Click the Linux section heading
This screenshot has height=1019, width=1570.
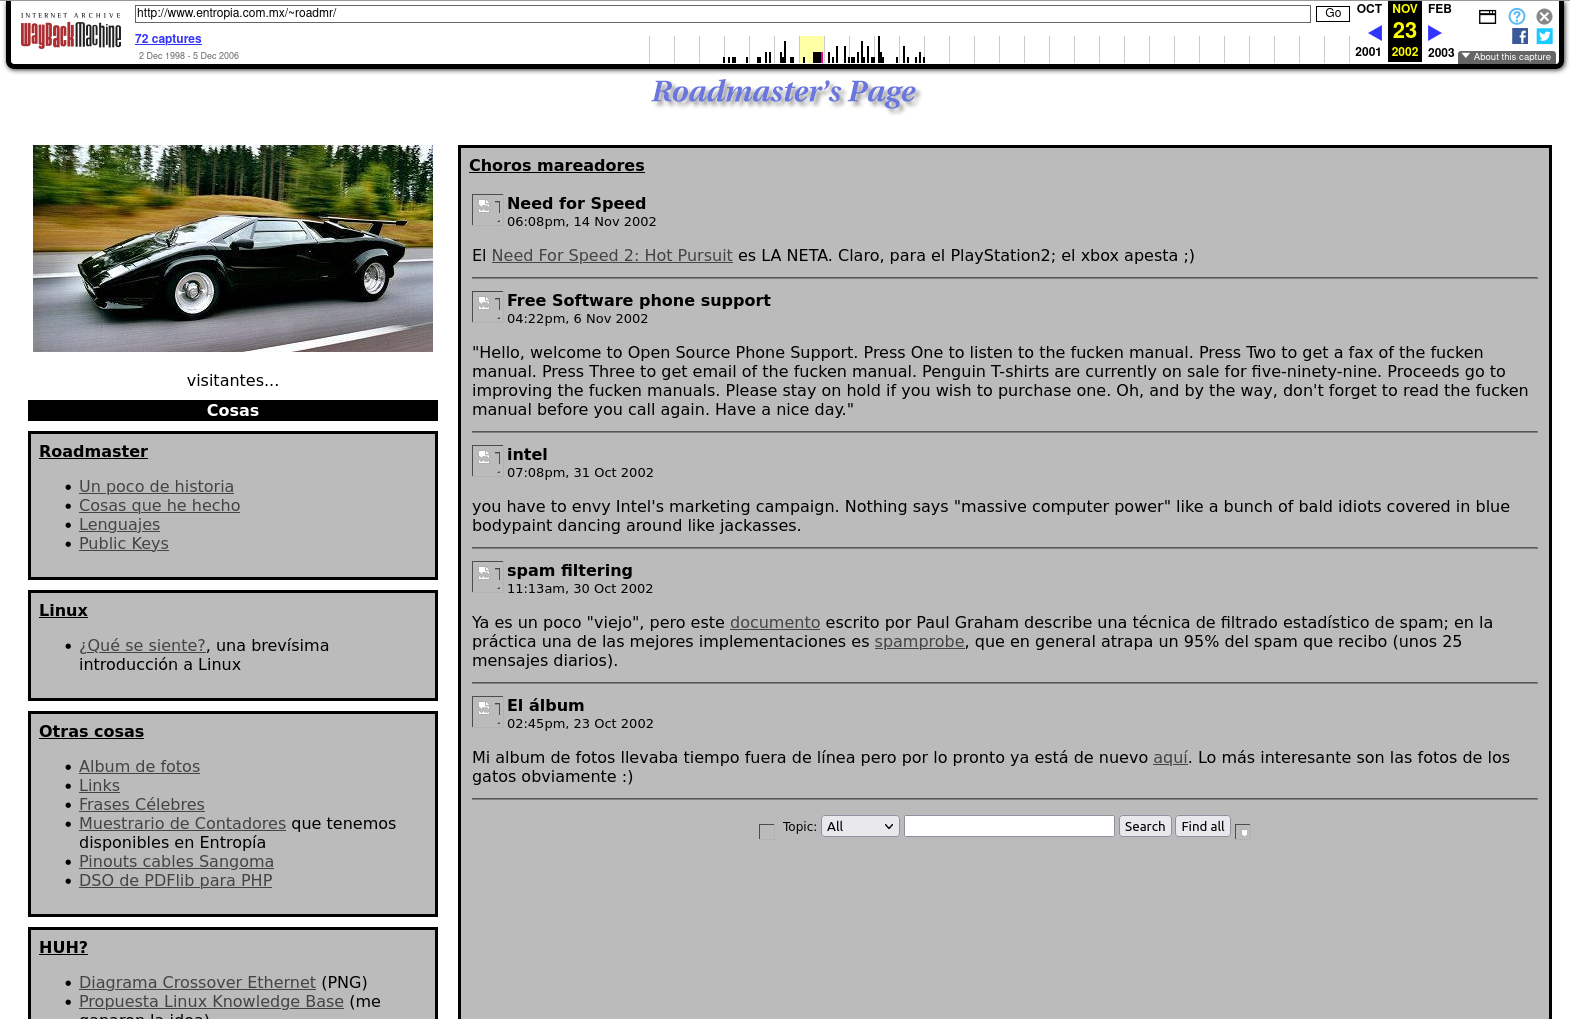click(63, 610)
